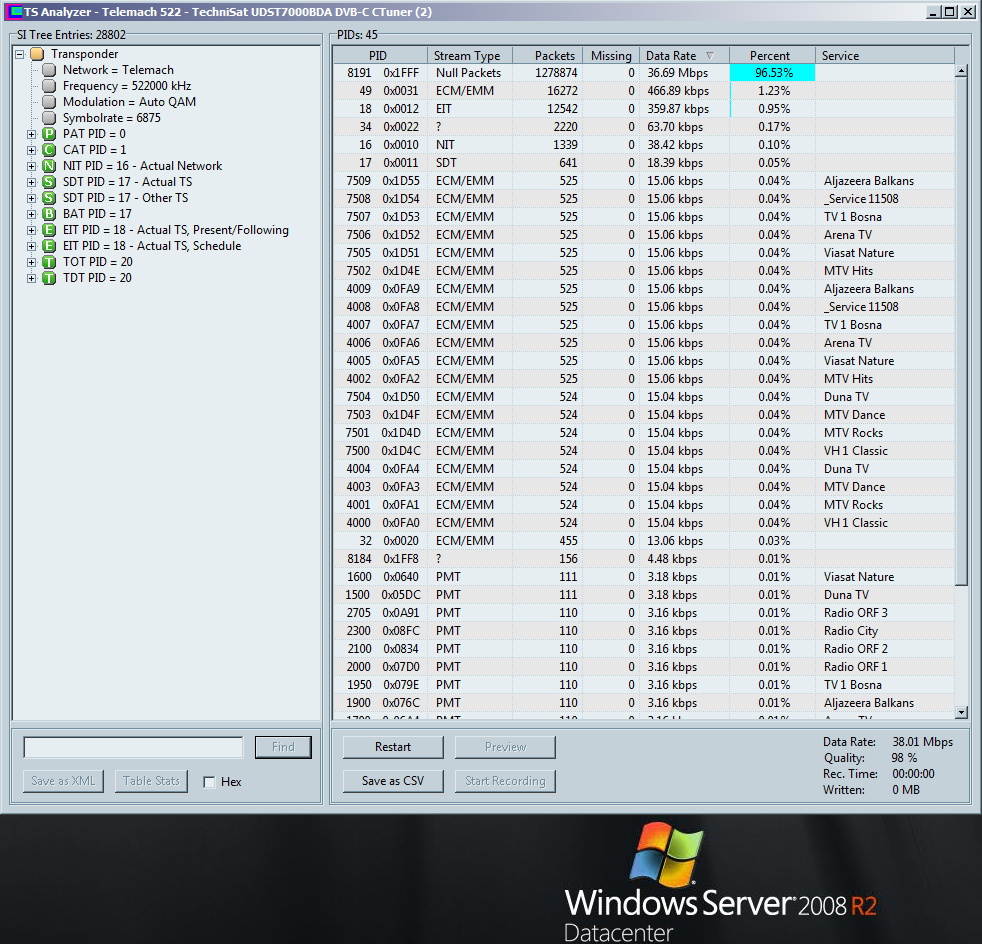Toggle the Hex checkbox

(209, 782)
